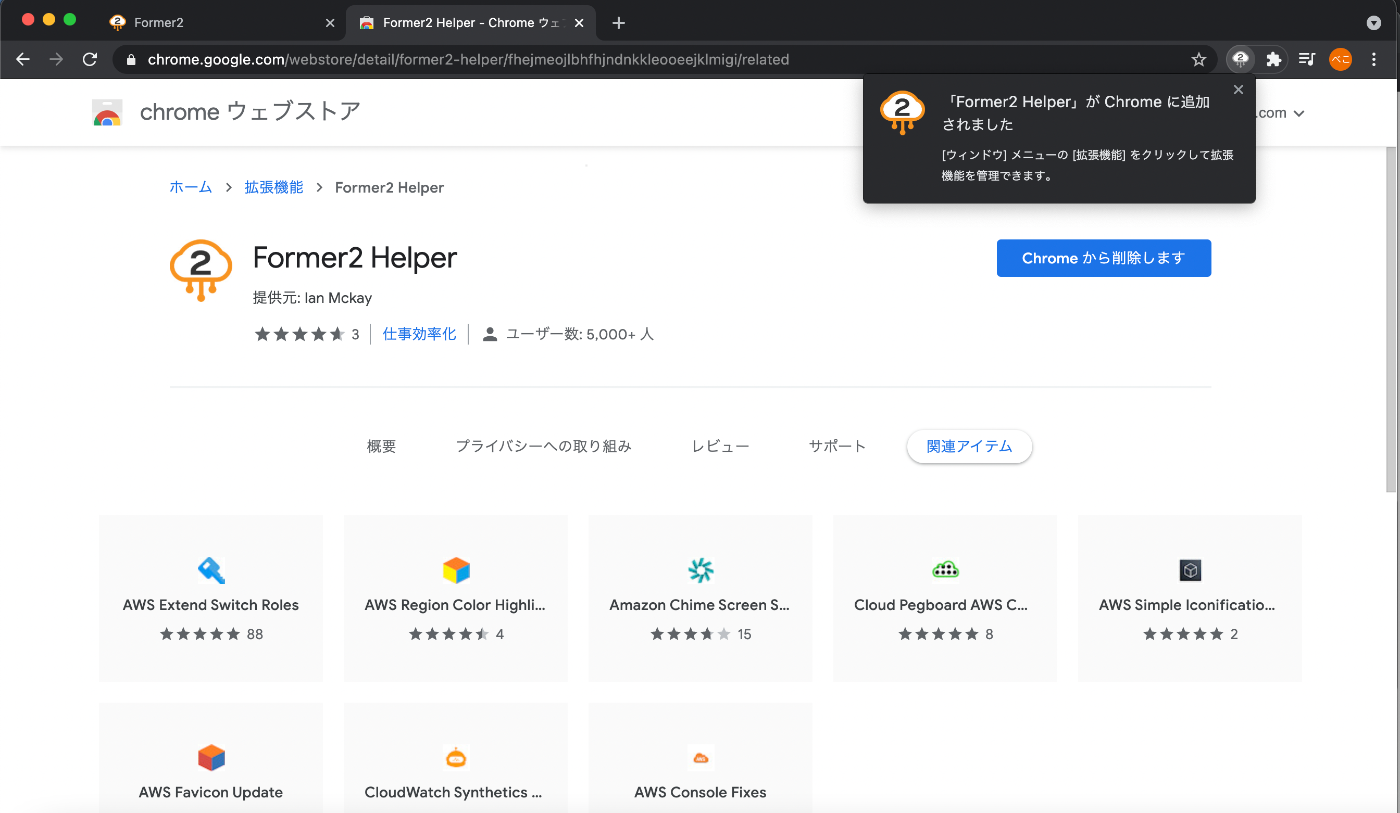Click the lock icon in address bar
1400x813 pixels.
tap(131, 59)
